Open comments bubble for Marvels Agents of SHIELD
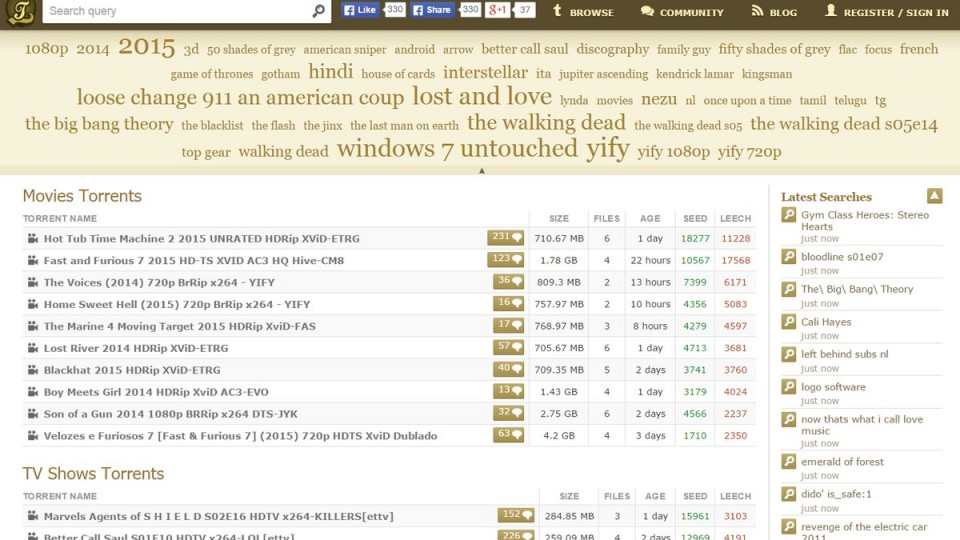 pos(515,516)
